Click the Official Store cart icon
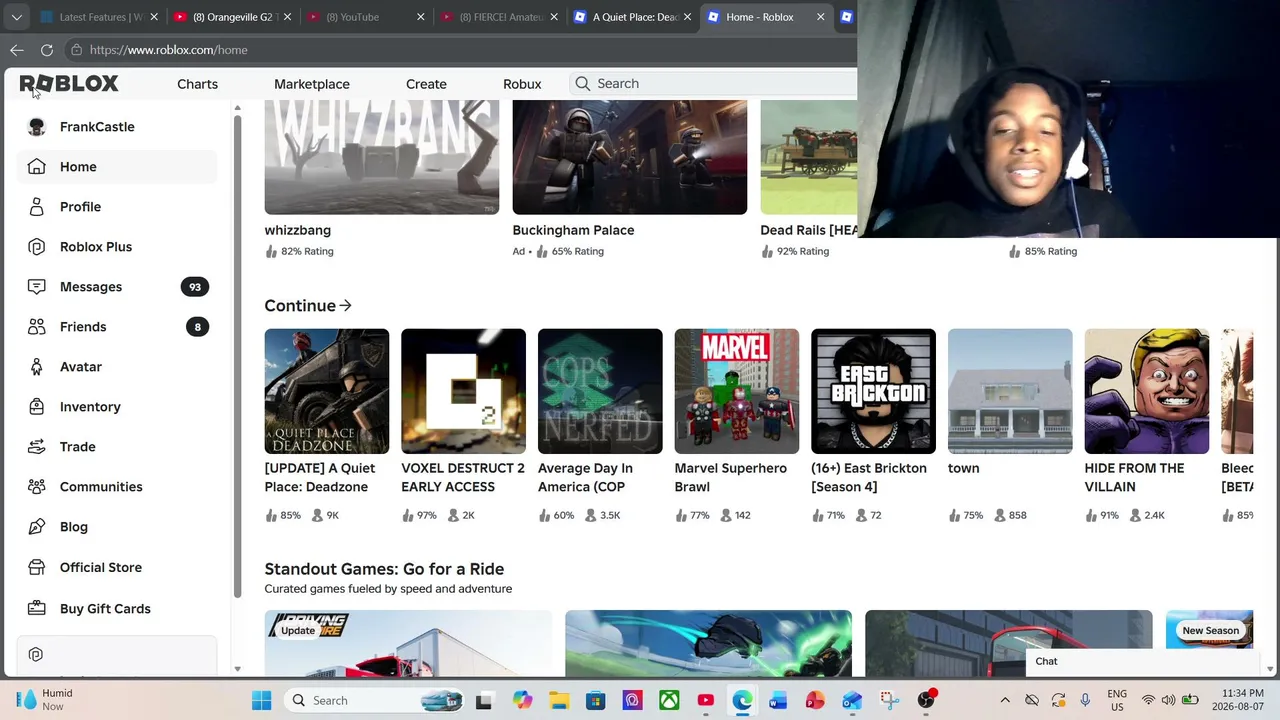The width and height of the screenshot is (1280, 720). click(x=37, y=567)
